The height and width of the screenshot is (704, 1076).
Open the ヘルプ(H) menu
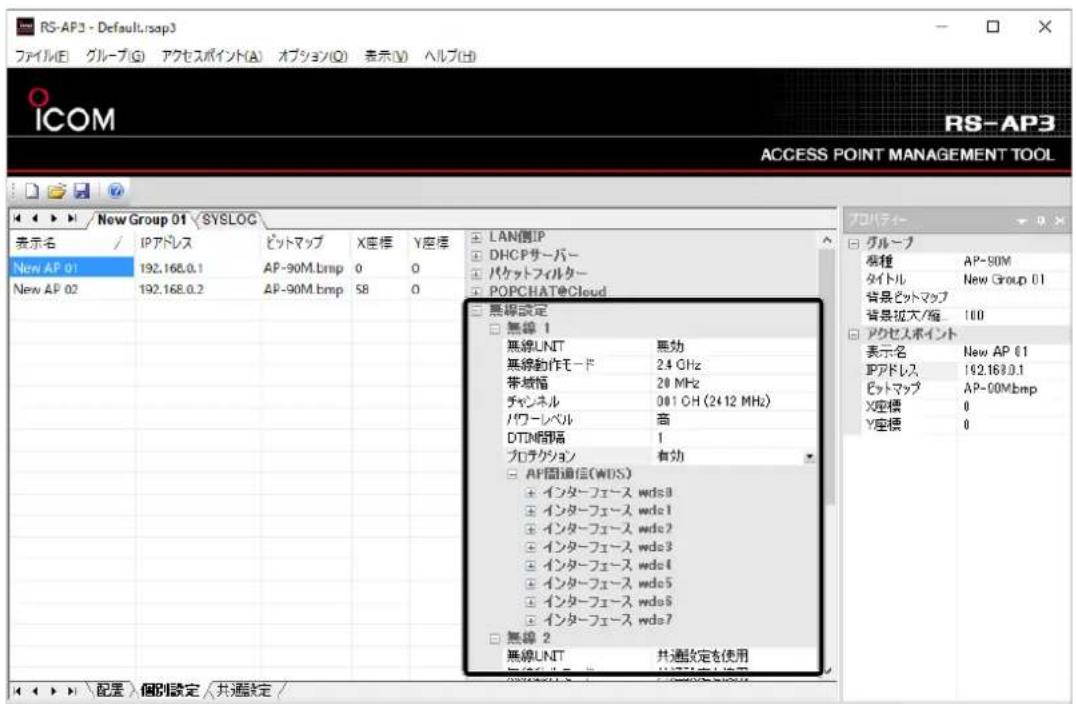[x=449, y=56]
